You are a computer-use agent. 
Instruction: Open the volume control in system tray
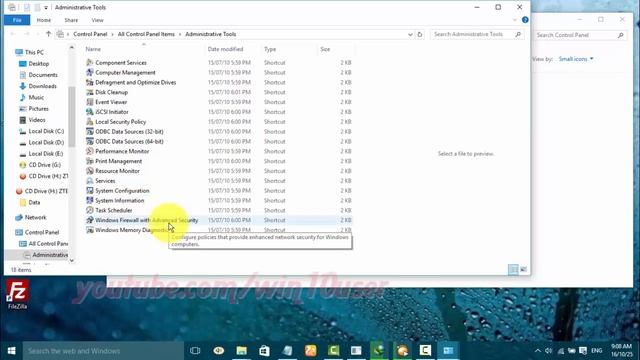(549, 351)
